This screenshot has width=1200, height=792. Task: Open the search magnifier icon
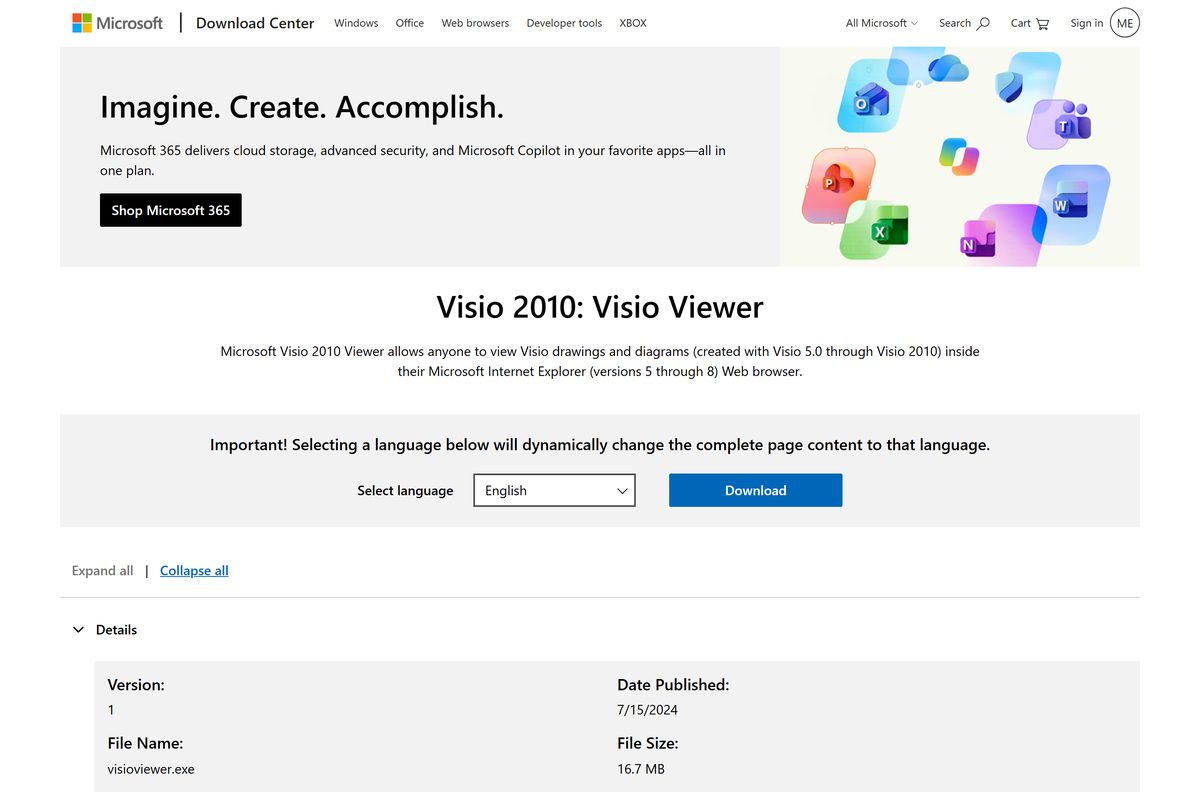pyautogui.click(x=983, y=23)
